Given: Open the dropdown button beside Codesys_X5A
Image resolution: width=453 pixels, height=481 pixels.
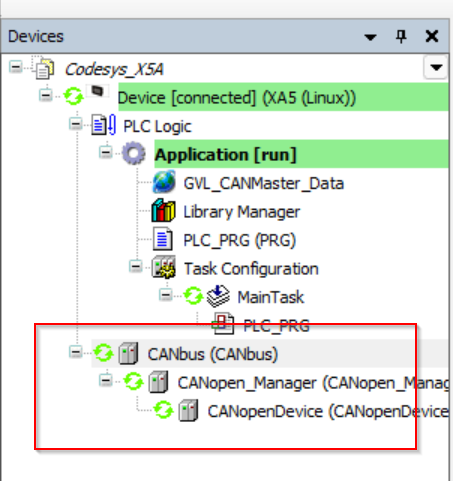Looking at the screenshot, I should pyautogui.click(x=436, y=68).
